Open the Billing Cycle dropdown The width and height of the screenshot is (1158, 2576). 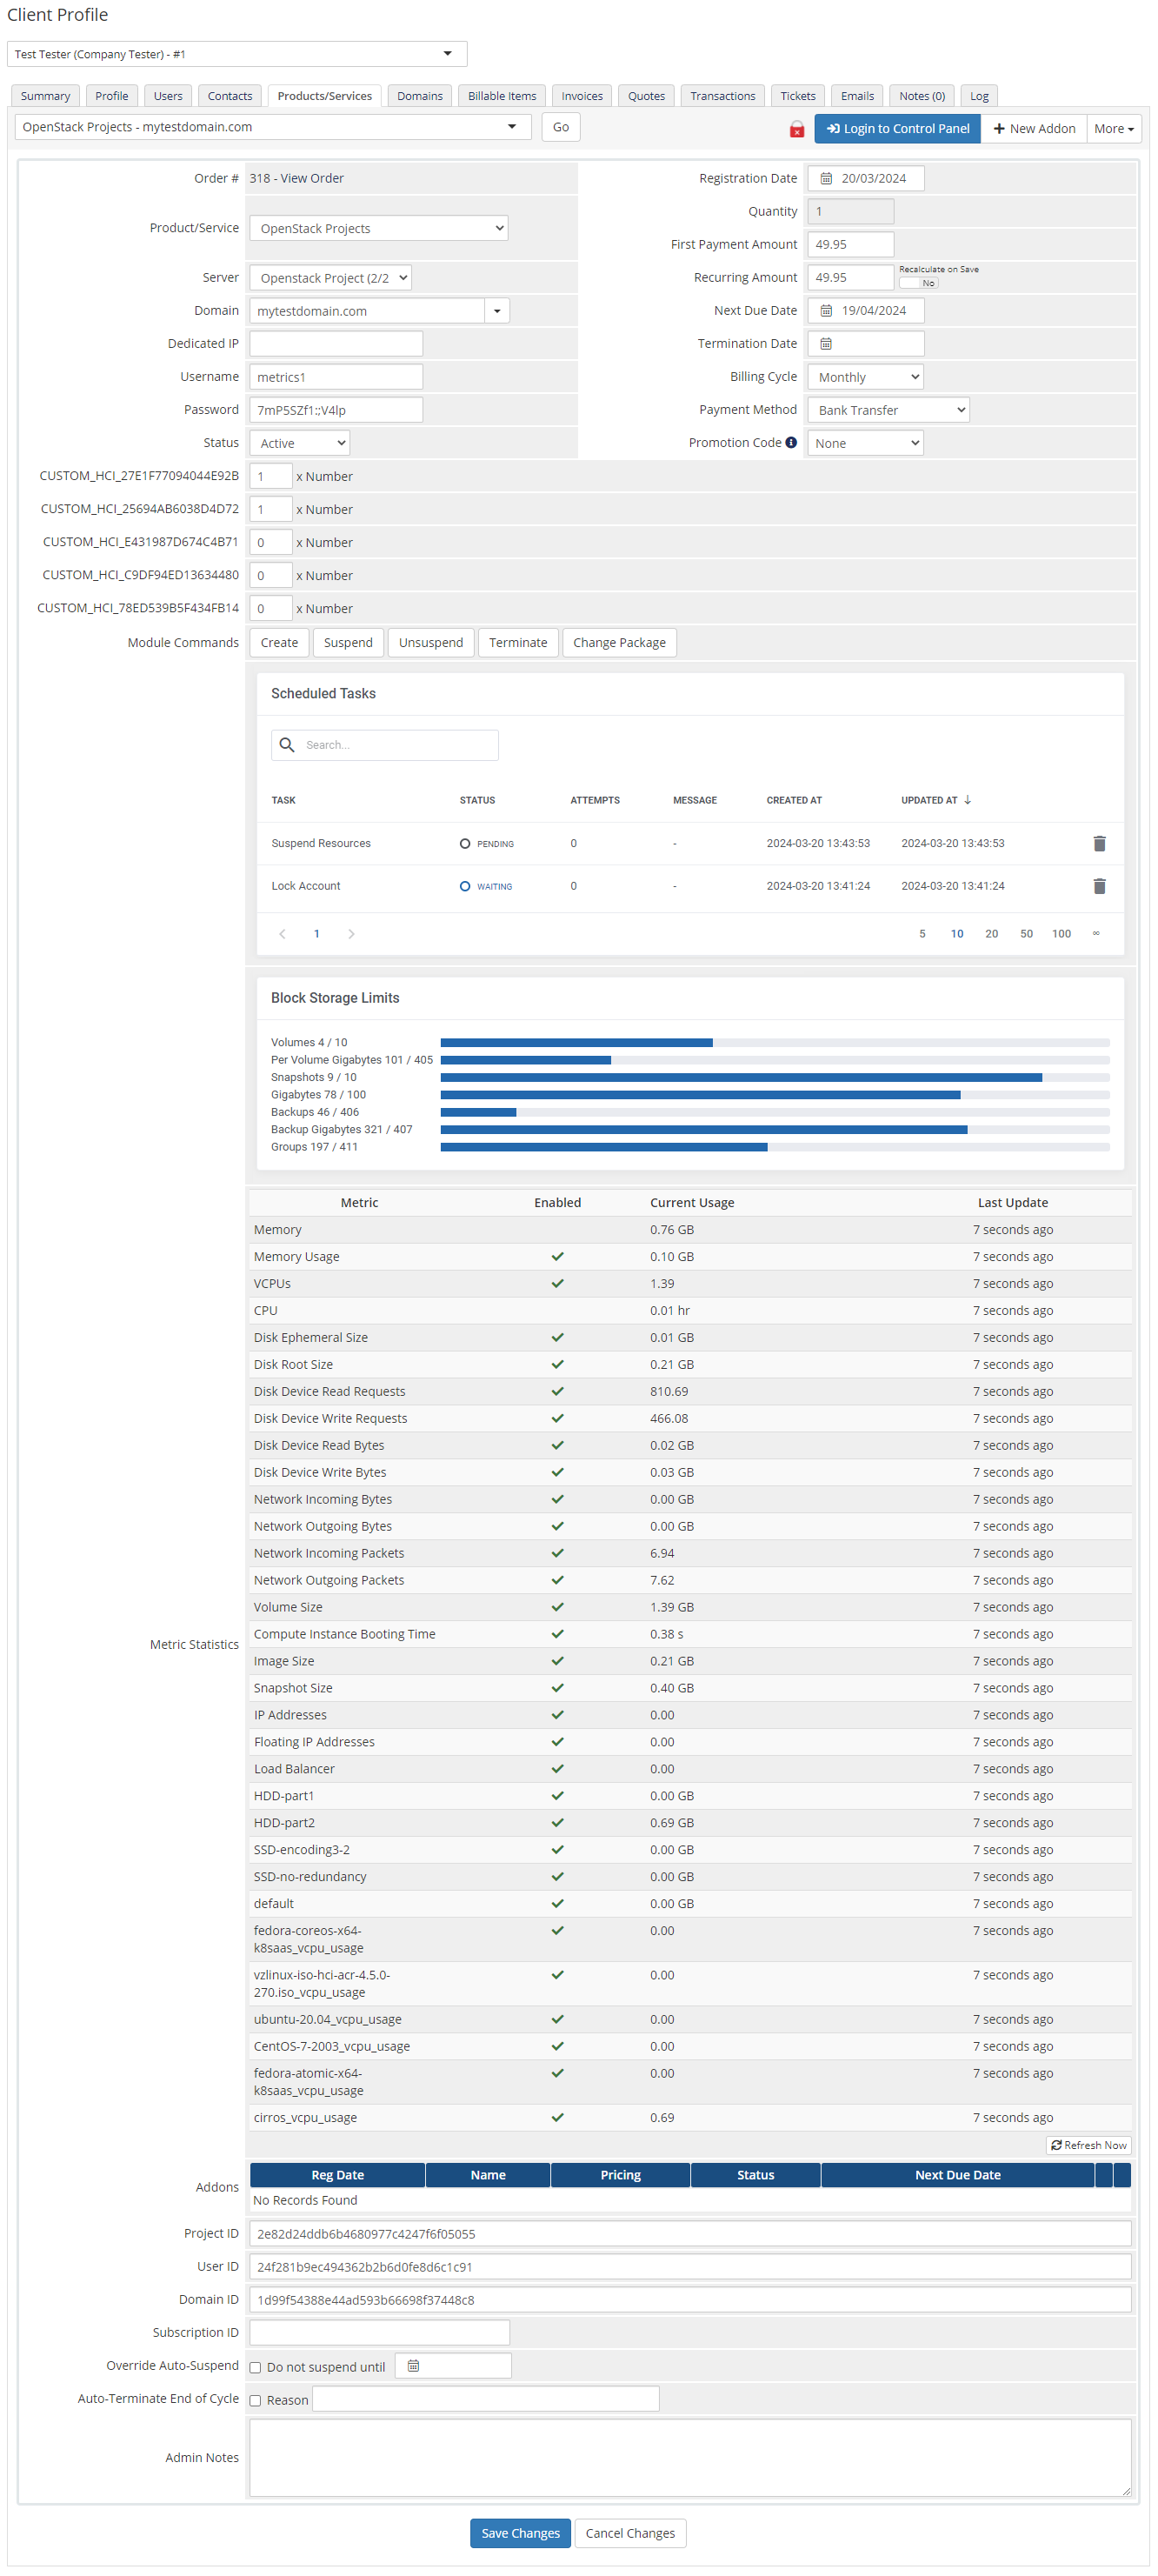[864, 377]
